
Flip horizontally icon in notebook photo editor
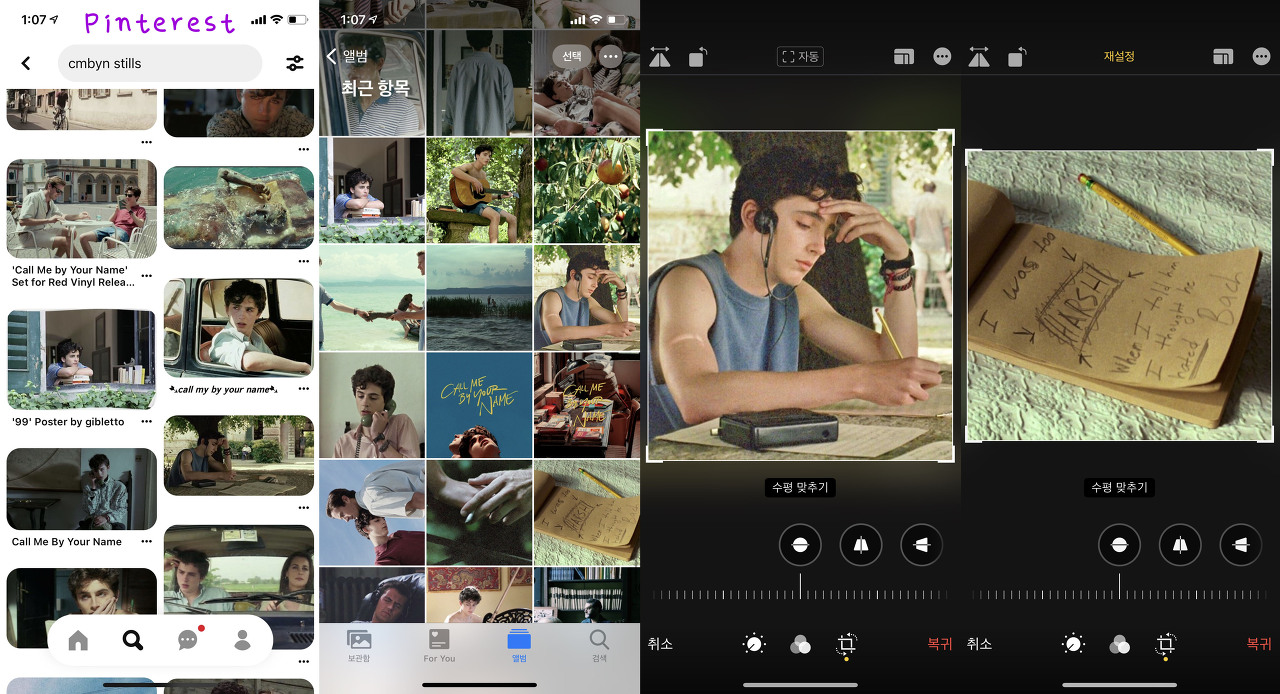pos(979,57)
